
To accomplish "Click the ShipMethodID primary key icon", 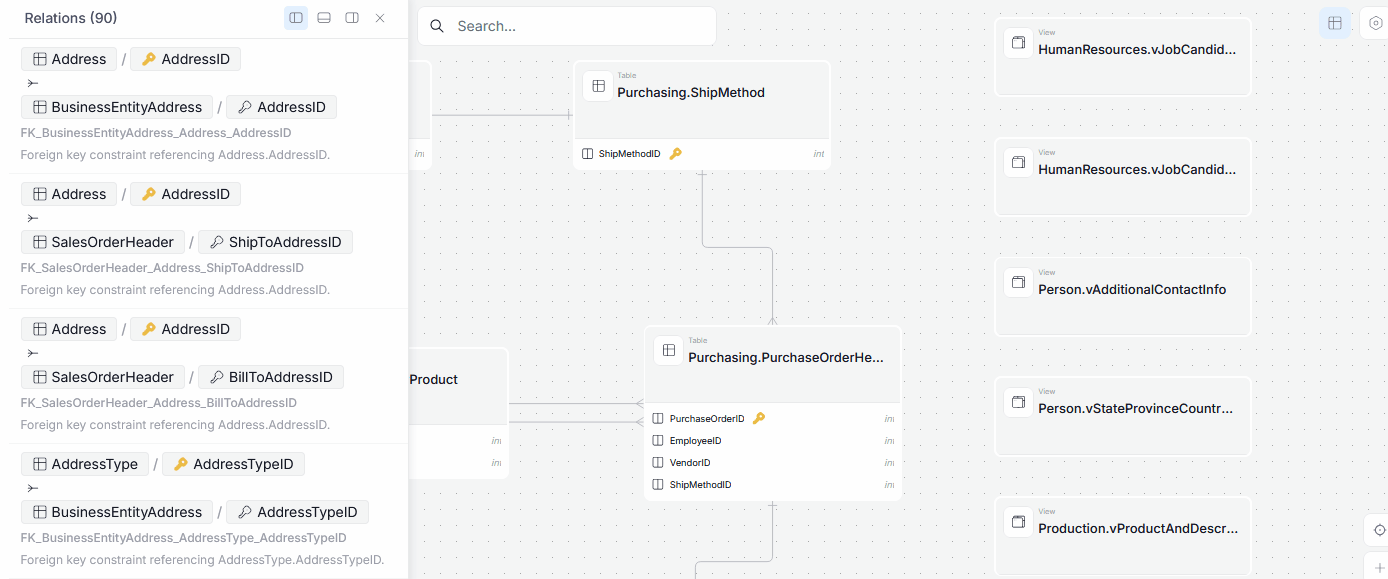I will [675, 154].
